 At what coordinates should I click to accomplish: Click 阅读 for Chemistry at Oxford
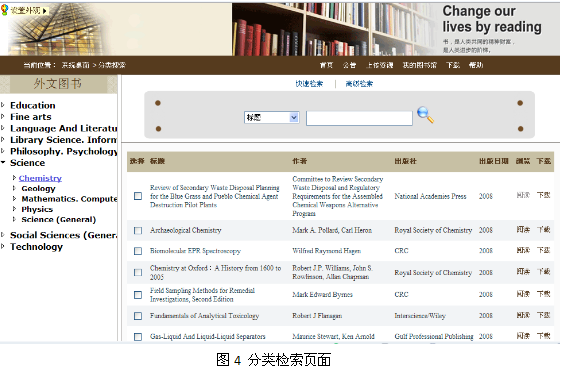tap(523, 272)
